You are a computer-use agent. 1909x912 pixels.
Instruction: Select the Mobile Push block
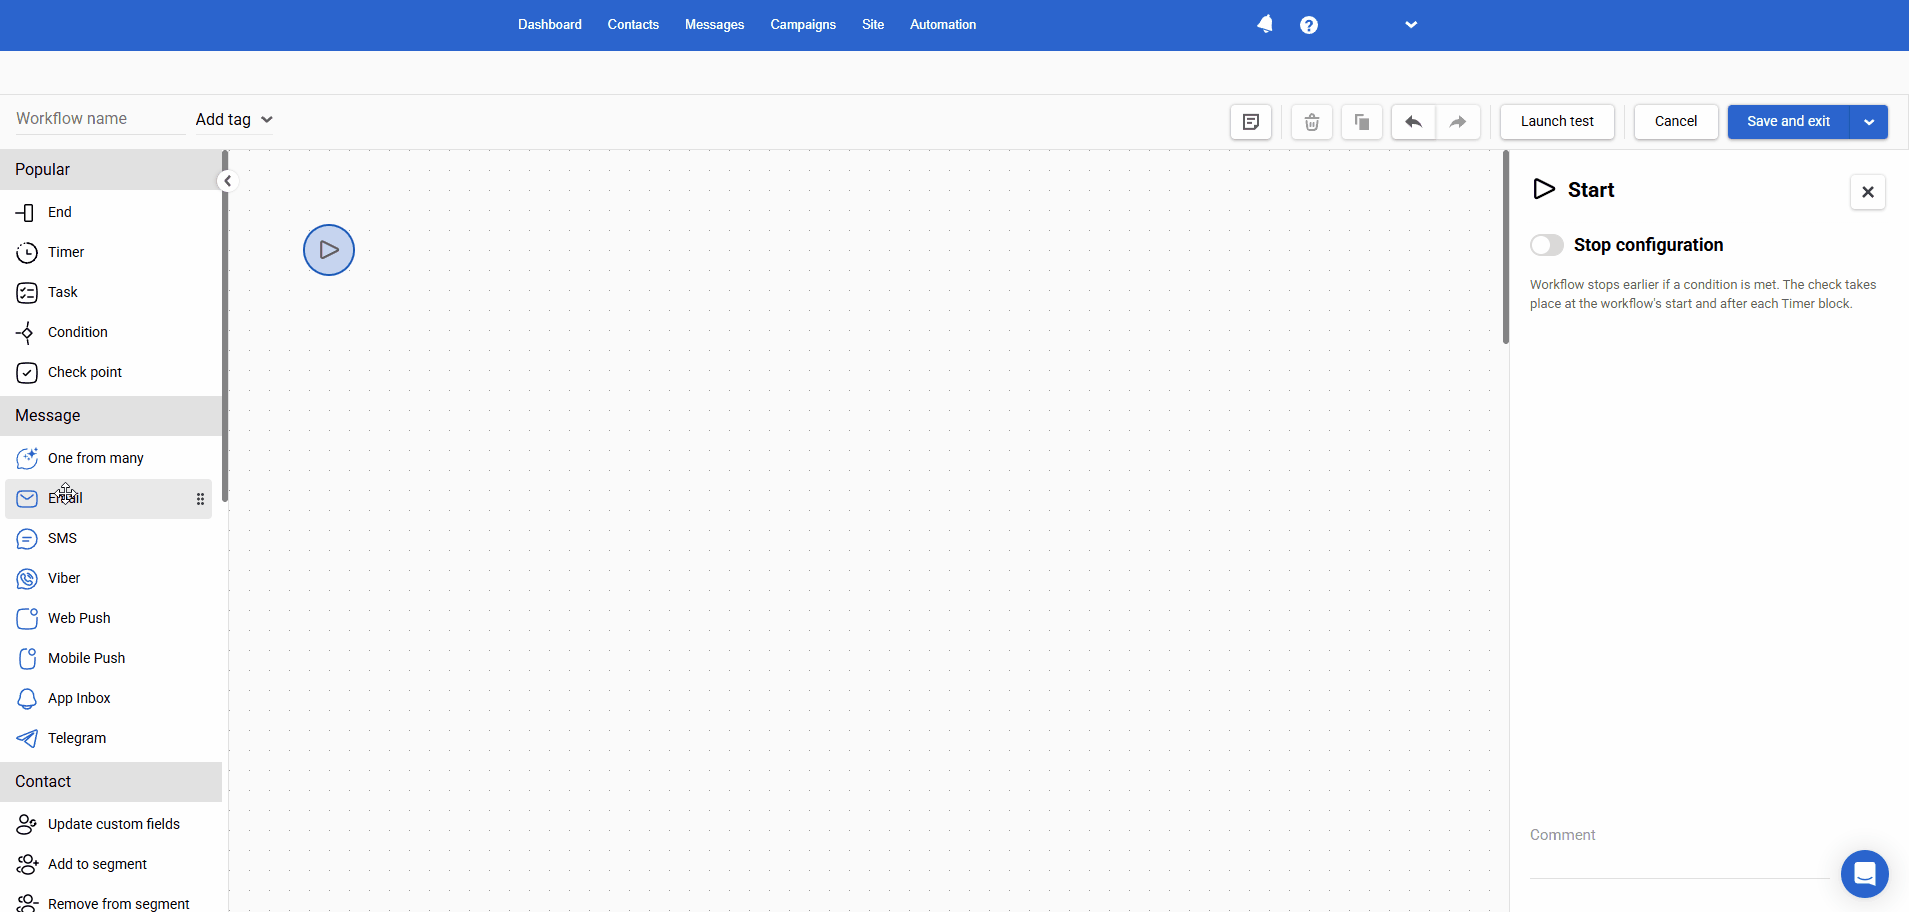coord(108,658)
